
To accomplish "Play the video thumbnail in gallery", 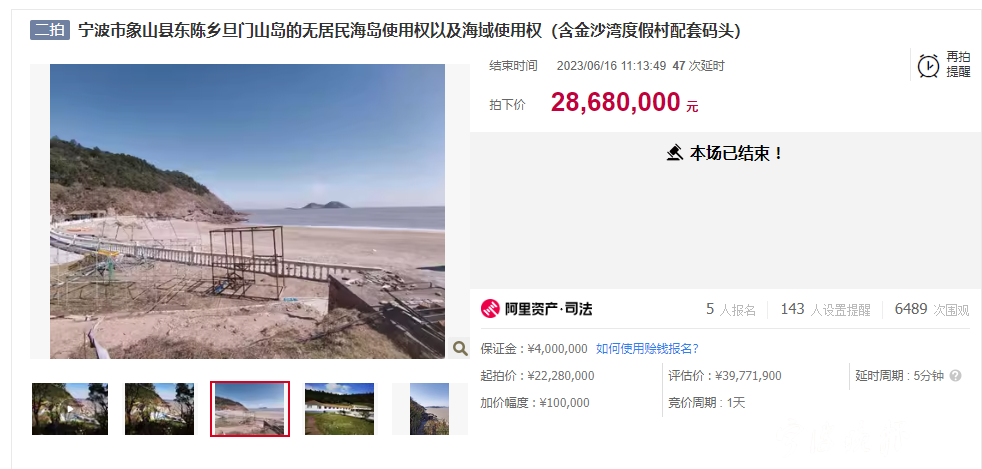I will click(70, 409).
